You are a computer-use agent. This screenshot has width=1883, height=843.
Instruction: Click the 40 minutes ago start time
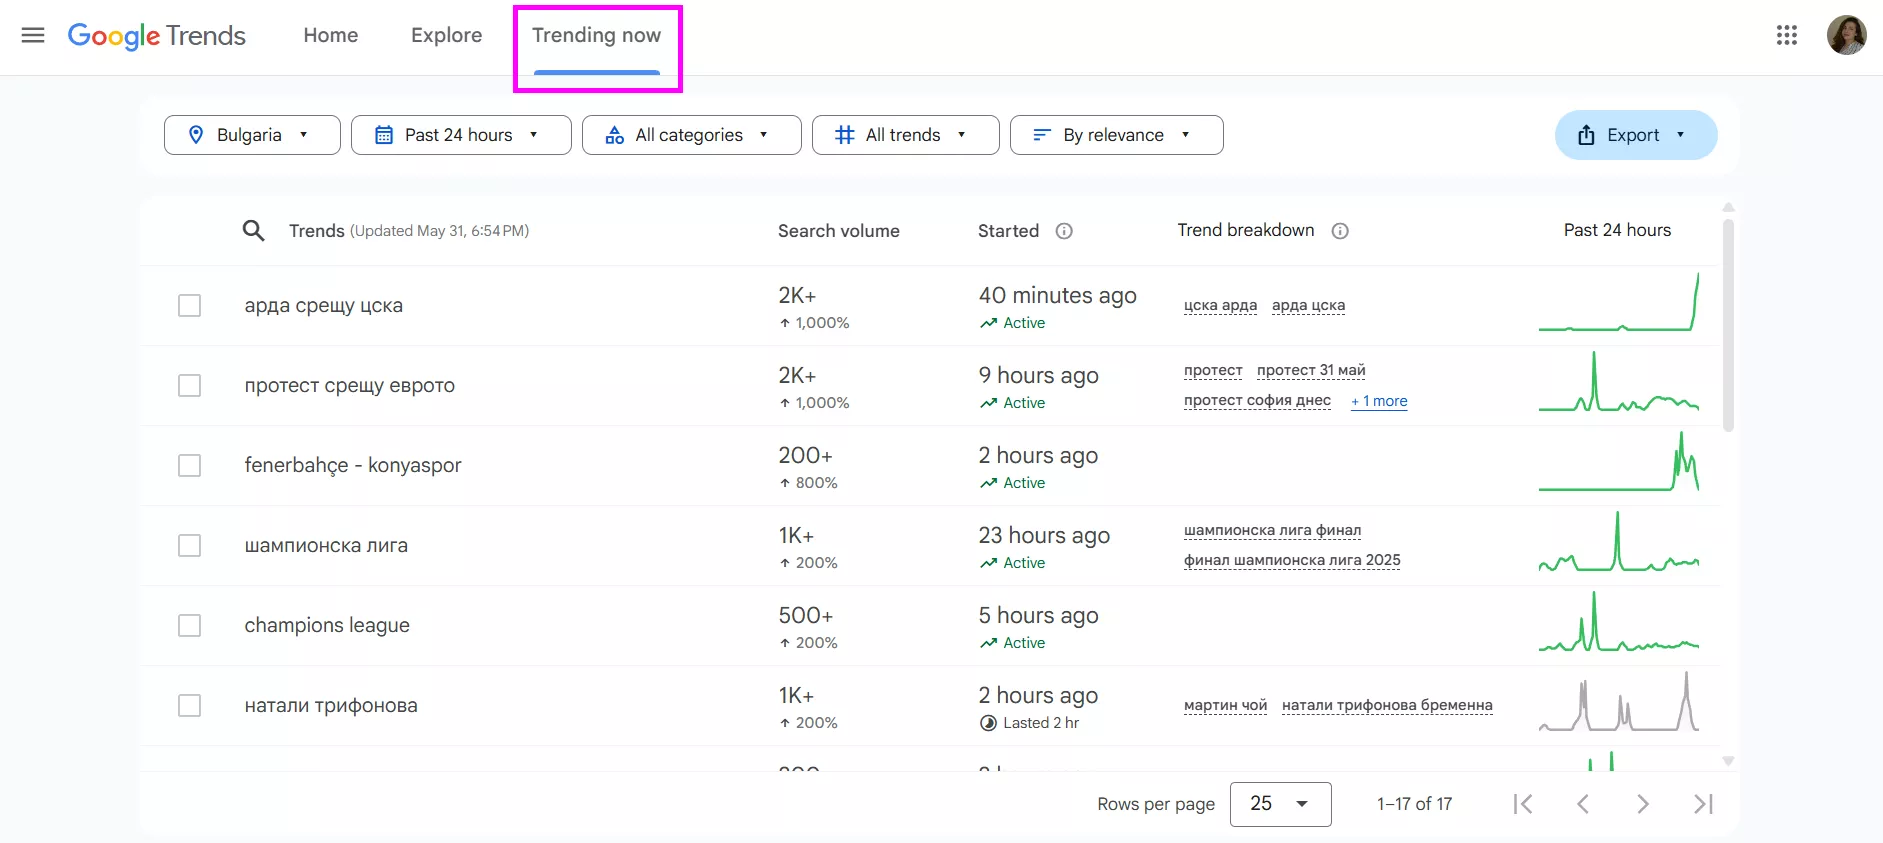(1058, 295)
